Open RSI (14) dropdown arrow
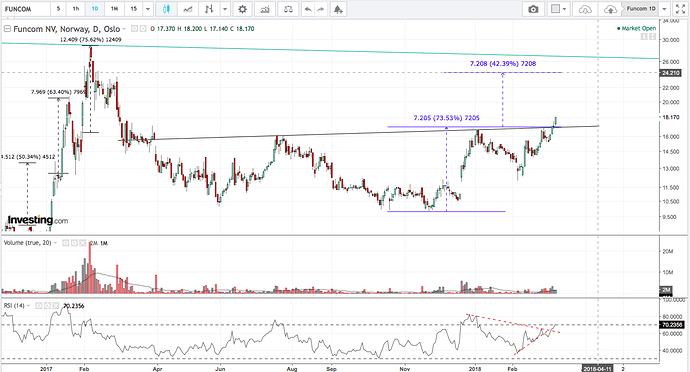Image resolution: width=690 pixels, height=372 pixels. click(x=29, y=306)
